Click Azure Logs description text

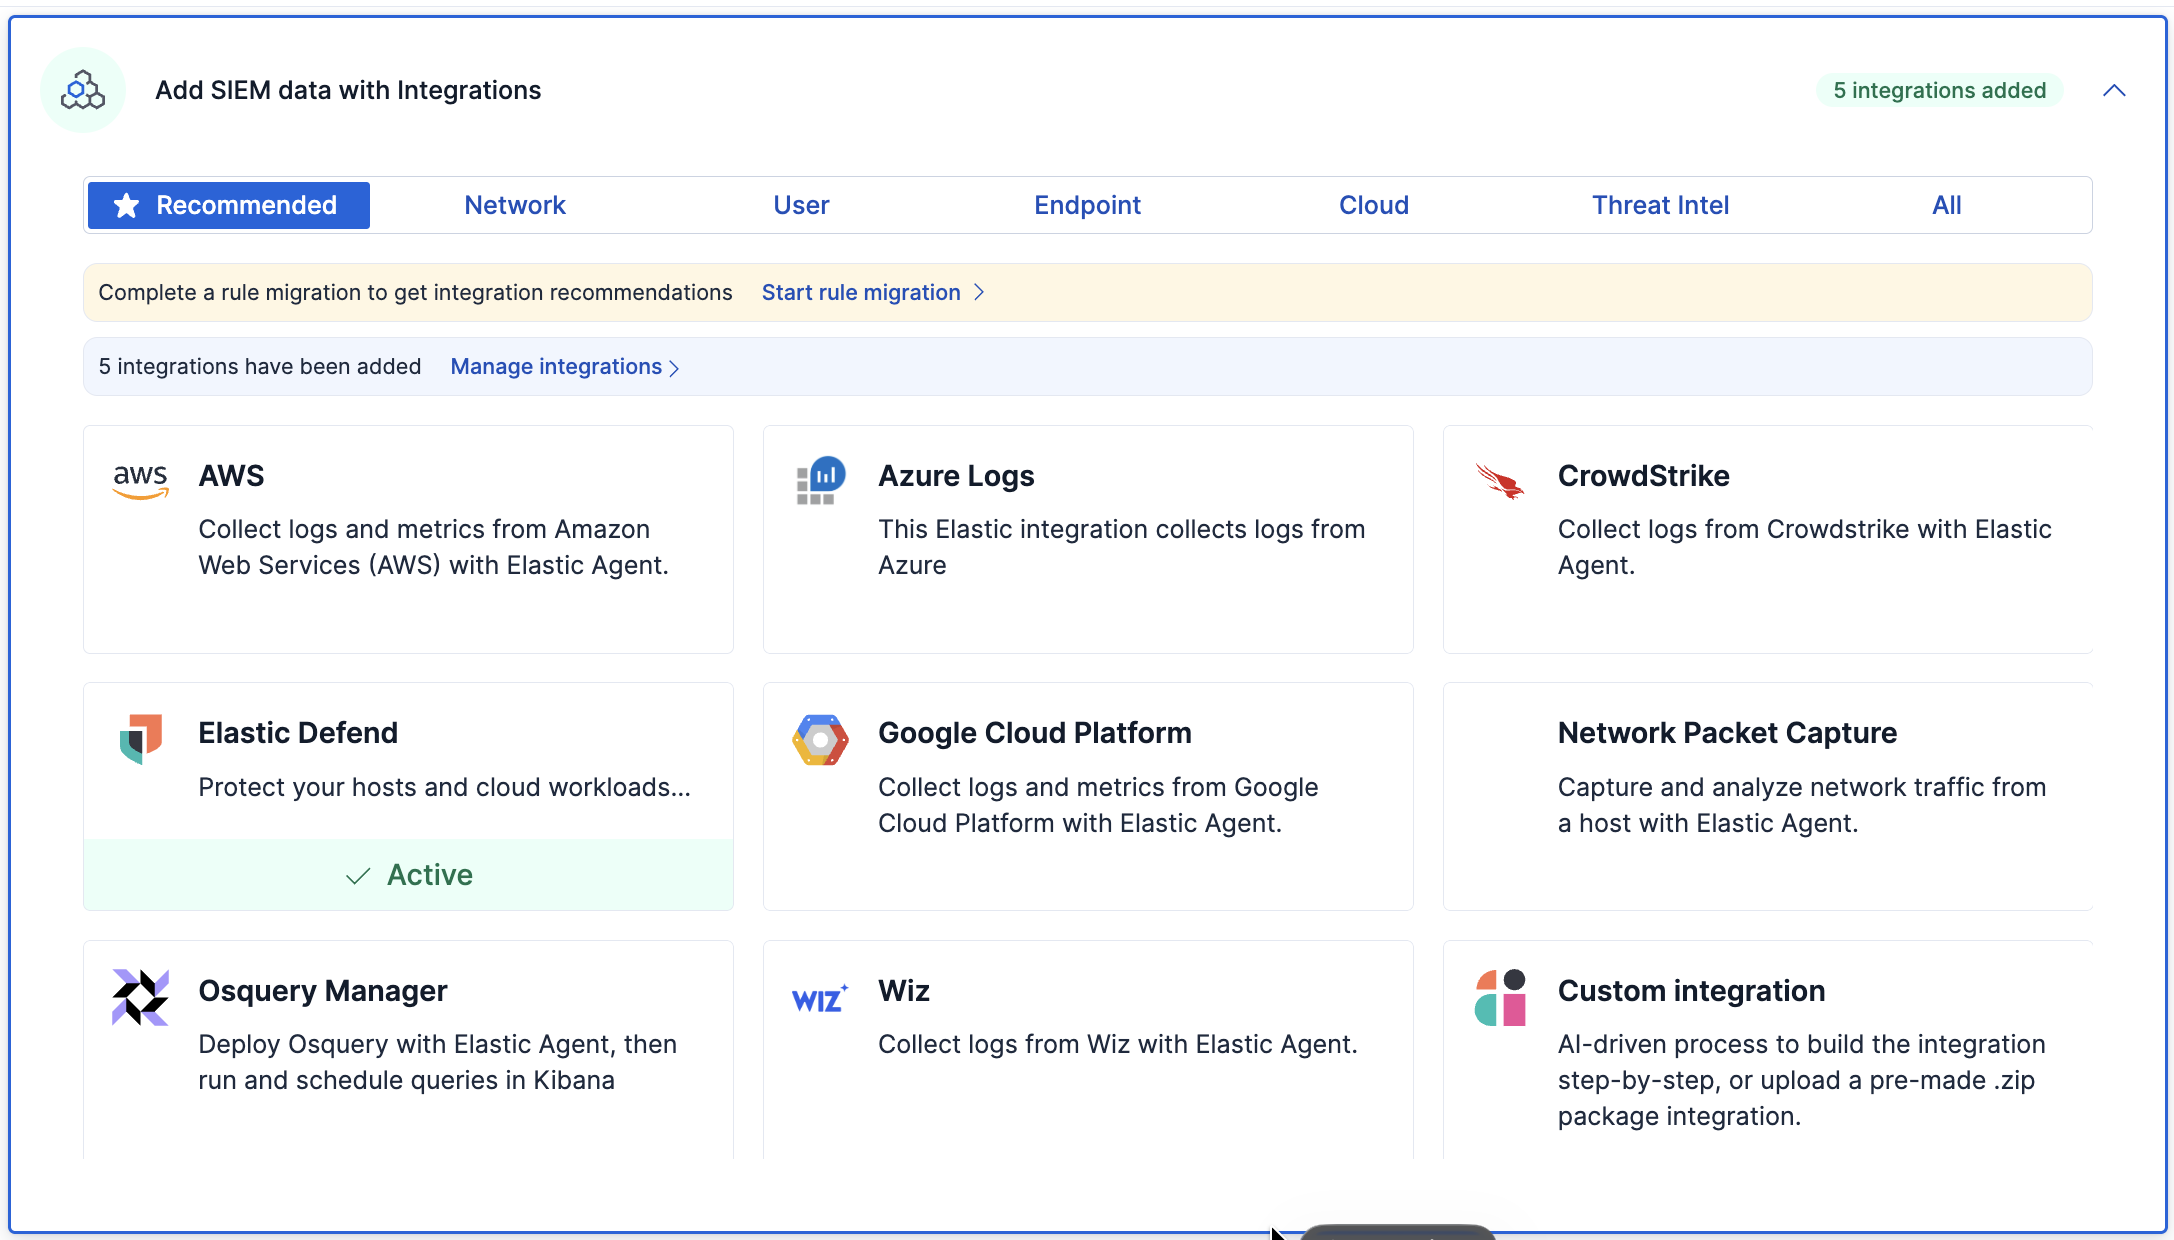[1121, 547]
